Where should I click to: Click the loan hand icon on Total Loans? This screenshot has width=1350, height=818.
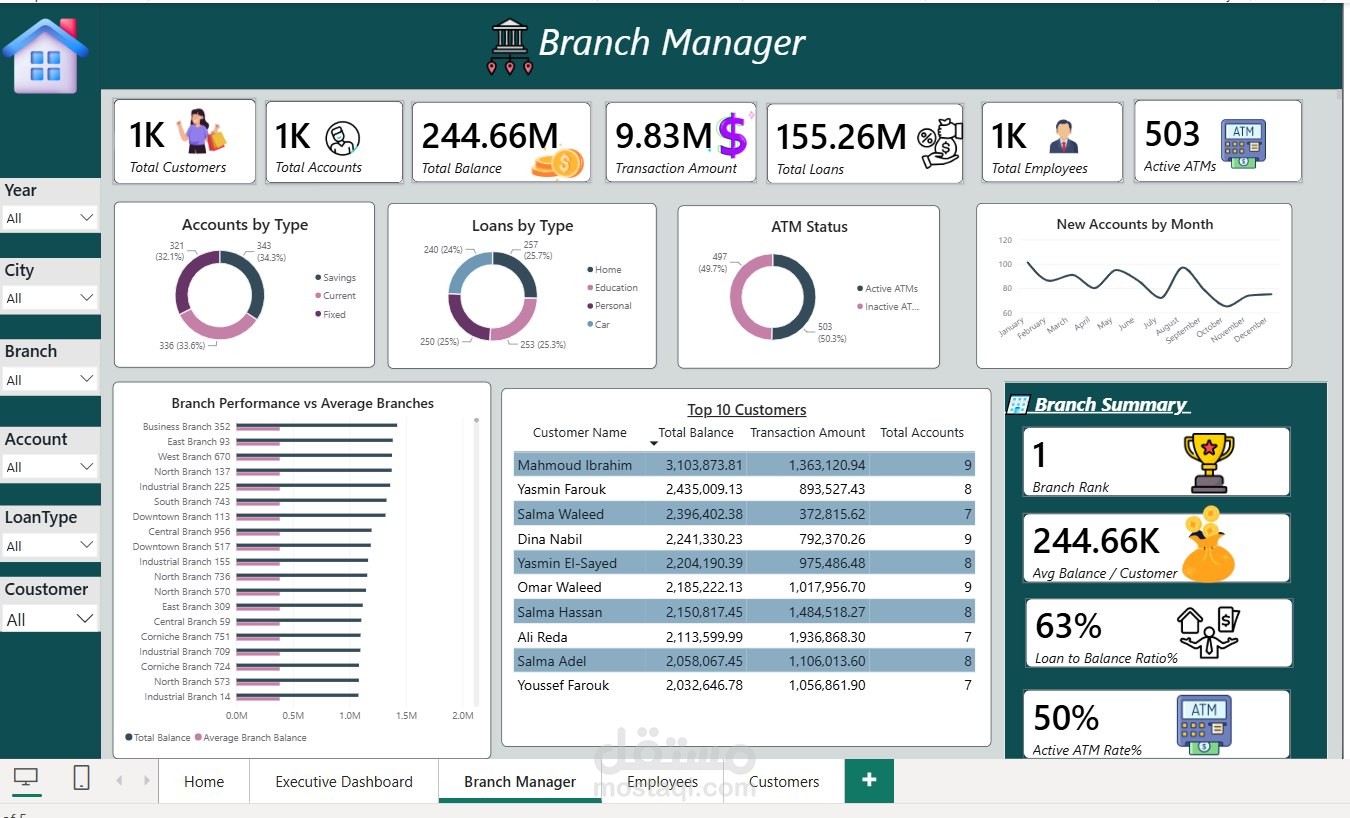940,144
